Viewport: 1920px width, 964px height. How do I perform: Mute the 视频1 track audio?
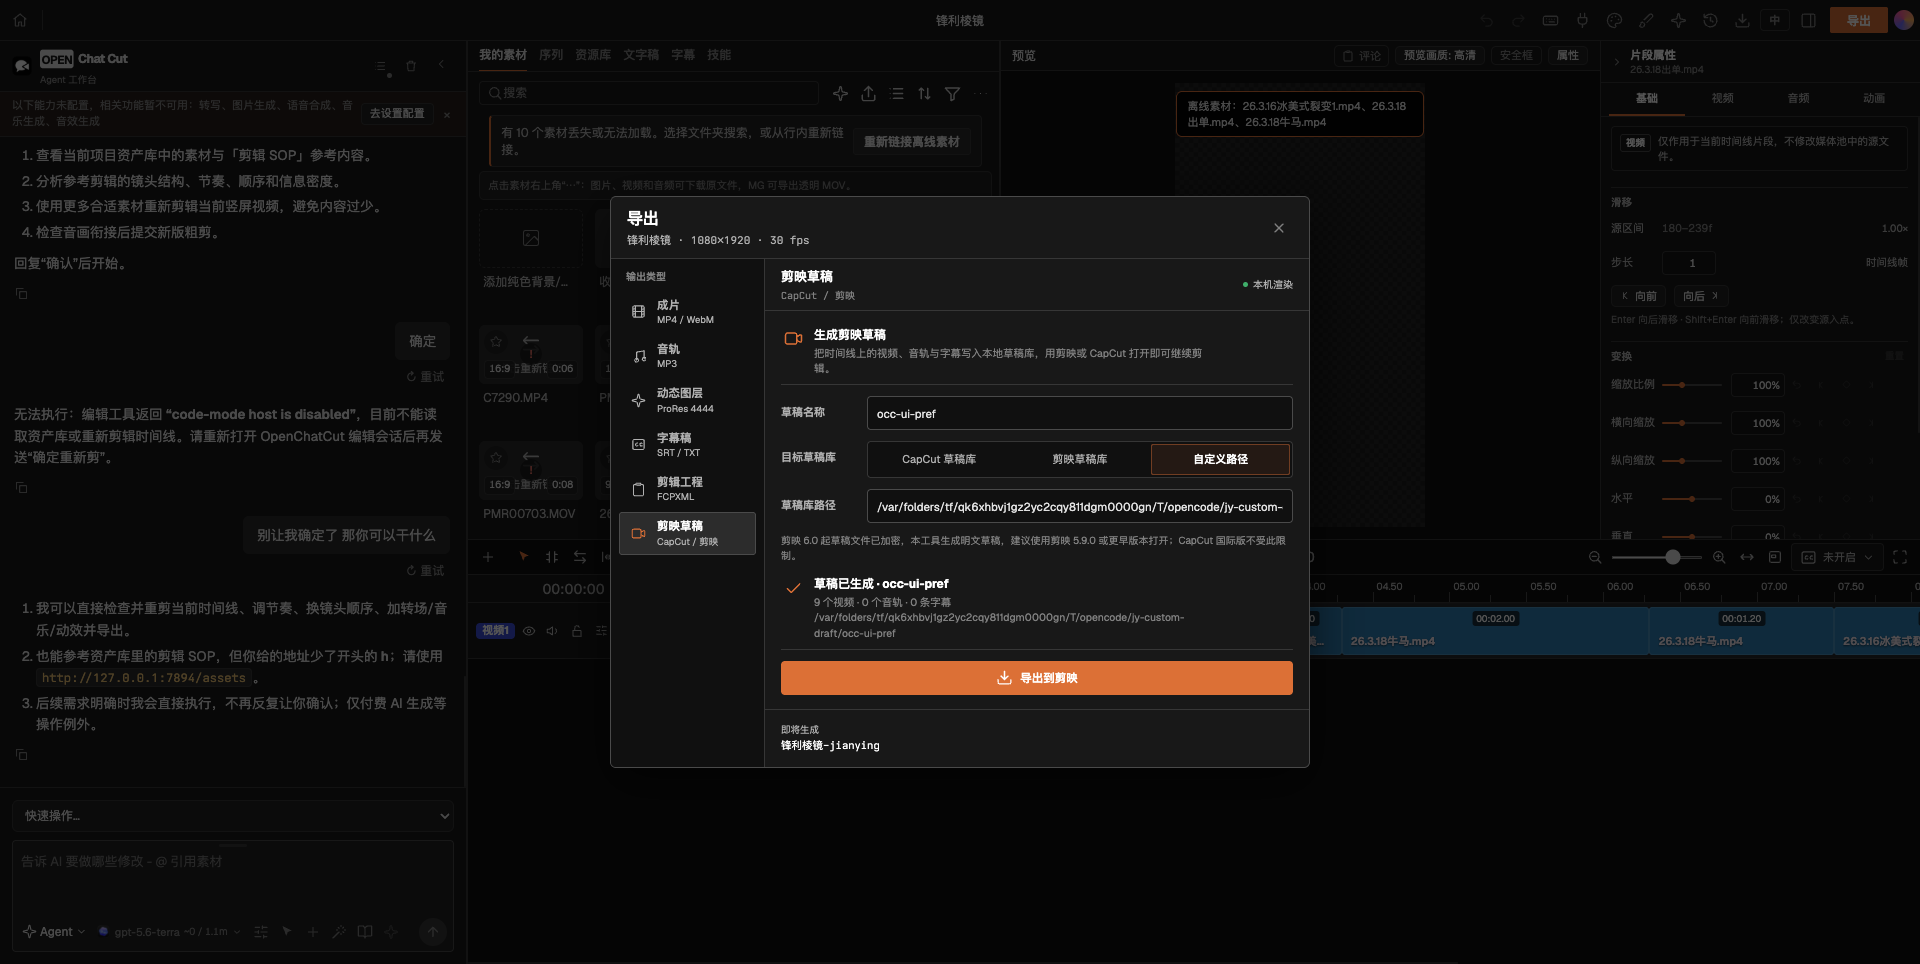pyautogui.click(x=552, y=631)
